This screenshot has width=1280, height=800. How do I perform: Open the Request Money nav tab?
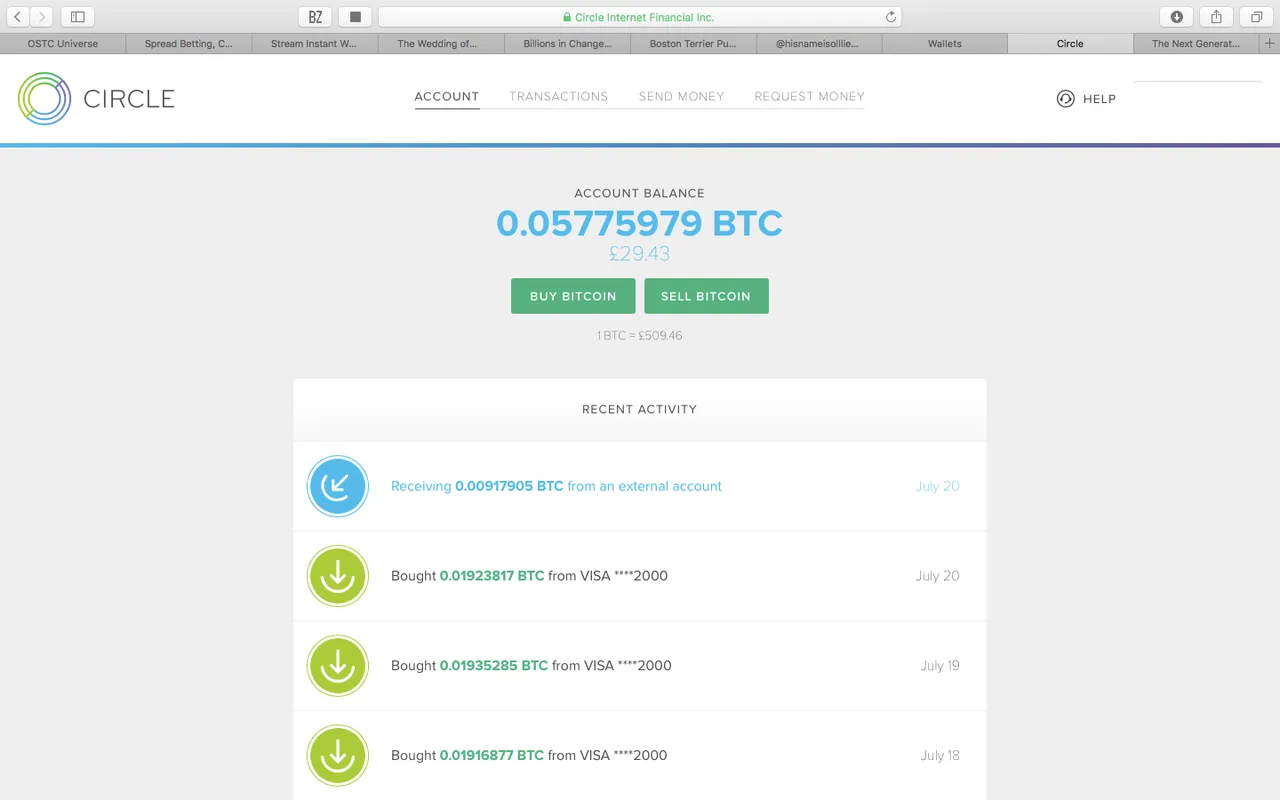[810, 97]
